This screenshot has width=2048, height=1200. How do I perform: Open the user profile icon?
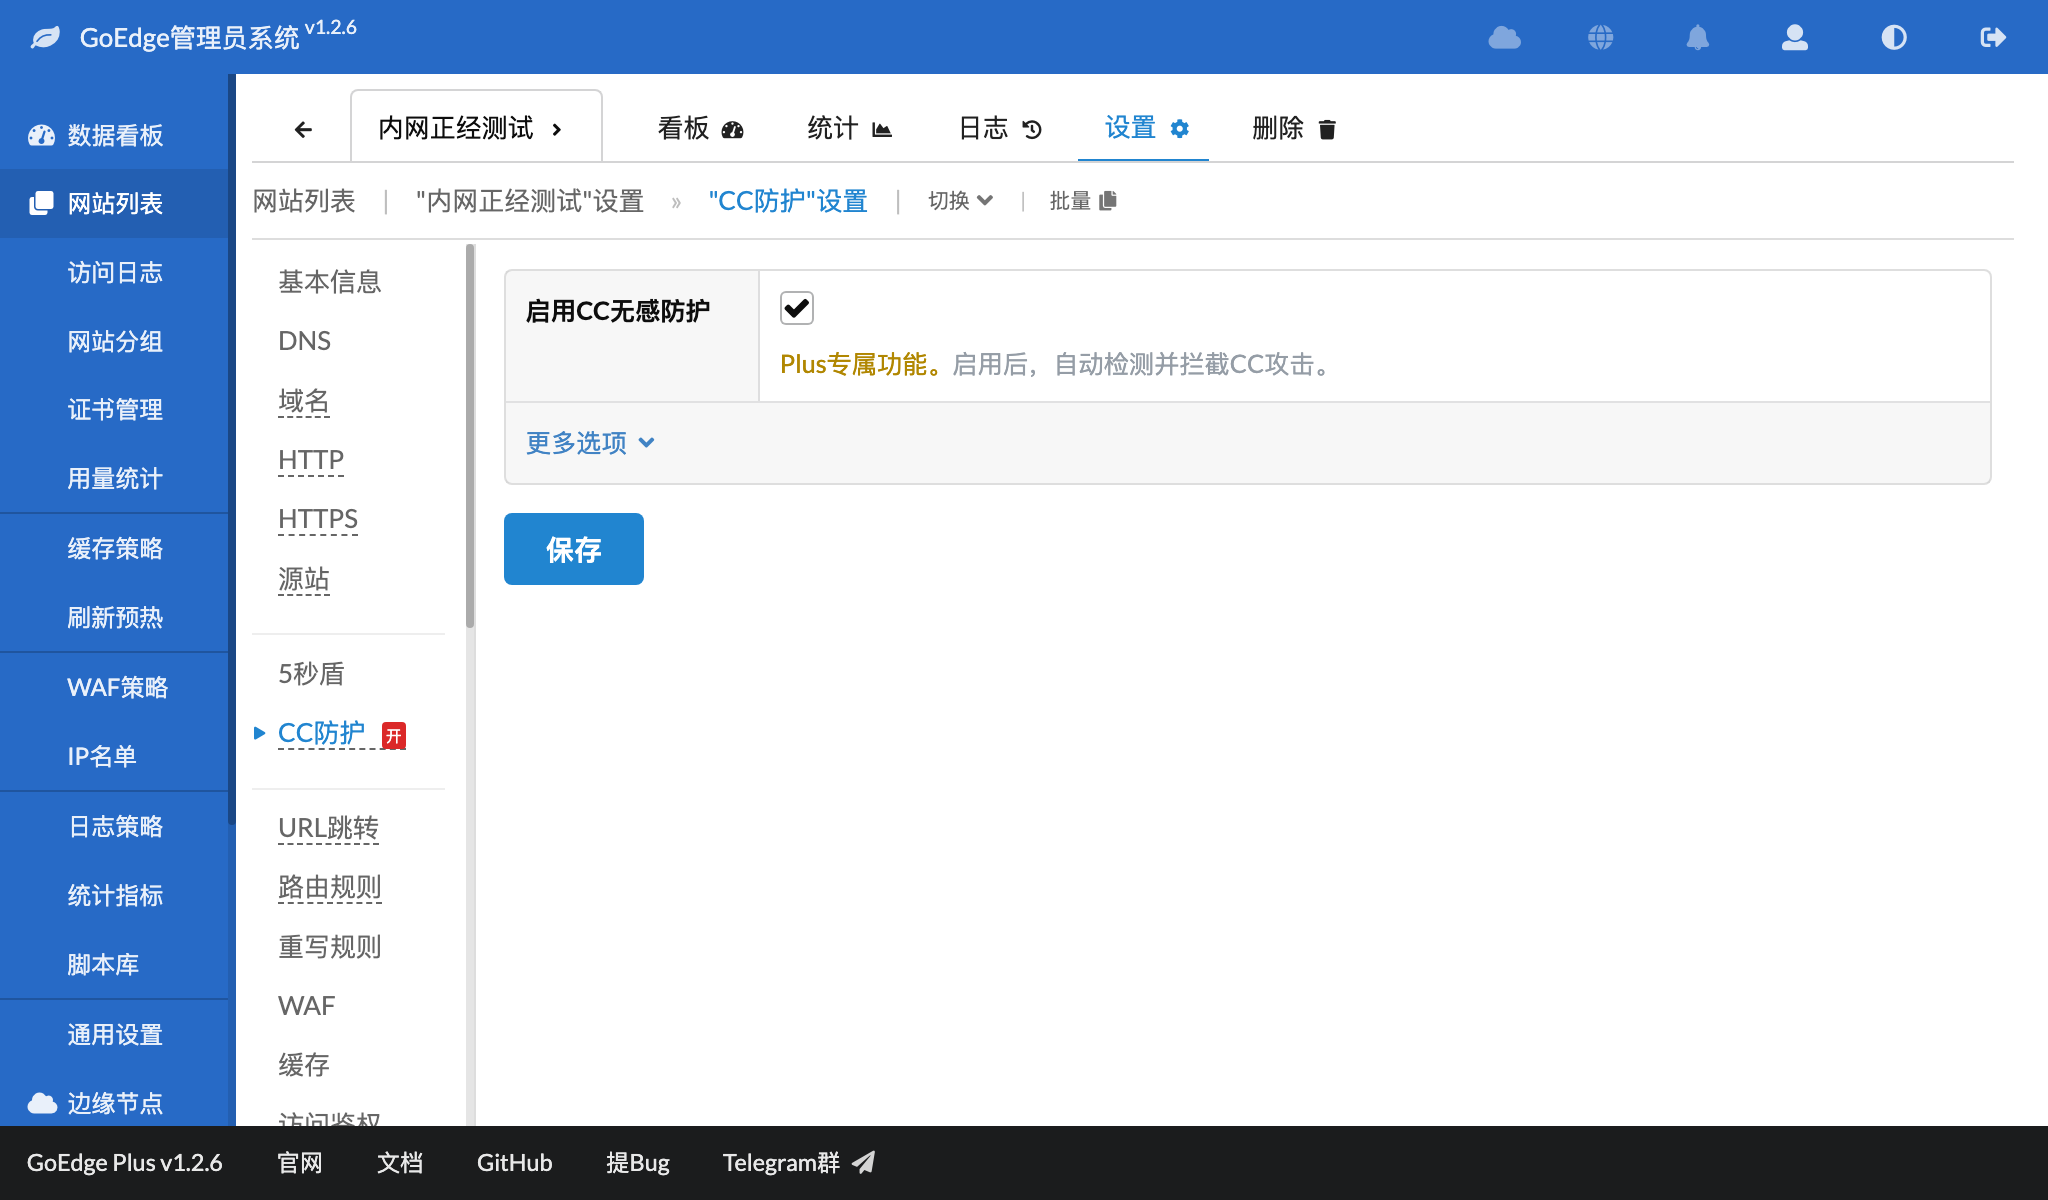(1795, 38)
